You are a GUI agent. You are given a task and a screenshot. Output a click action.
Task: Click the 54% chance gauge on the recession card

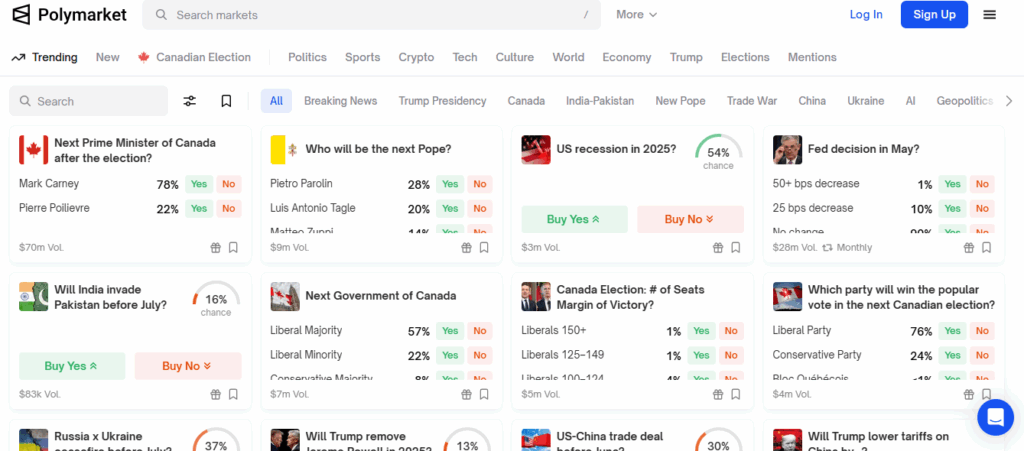pyautogui.click(x=718, y=154)
